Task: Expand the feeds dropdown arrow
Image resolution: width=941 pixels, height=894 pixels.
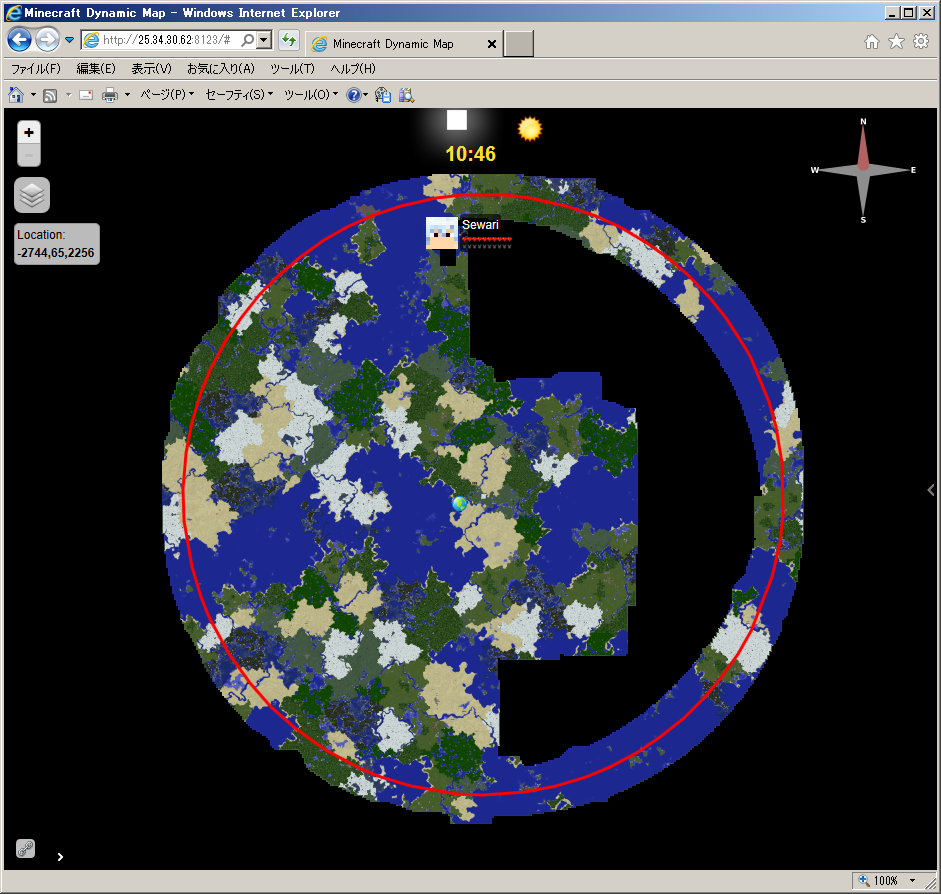Action: pos(68,95)
